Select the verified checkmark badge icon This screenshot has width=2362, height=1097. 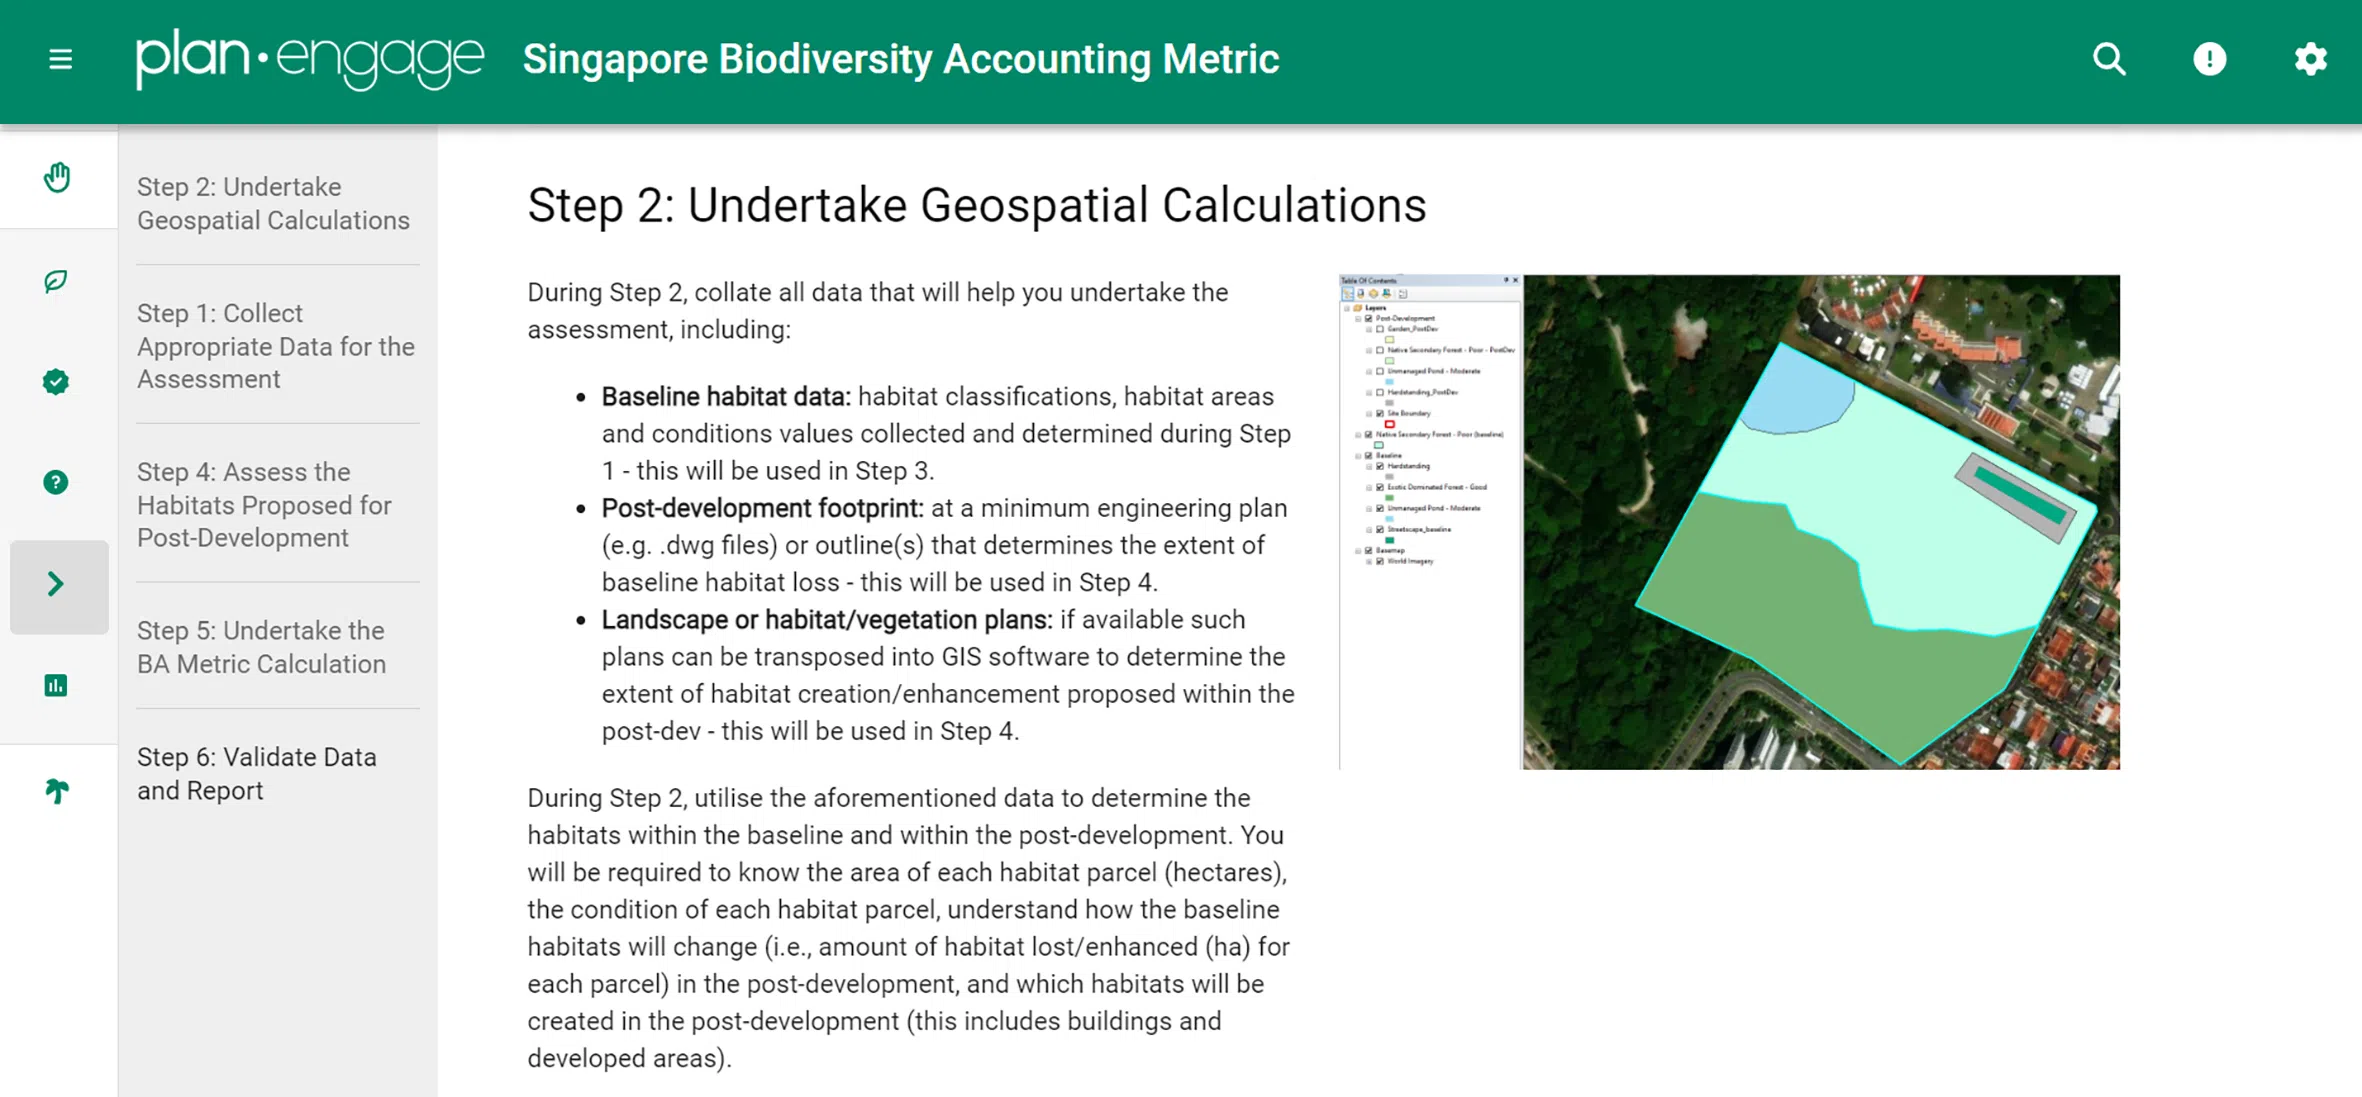[x=56, y=382]
